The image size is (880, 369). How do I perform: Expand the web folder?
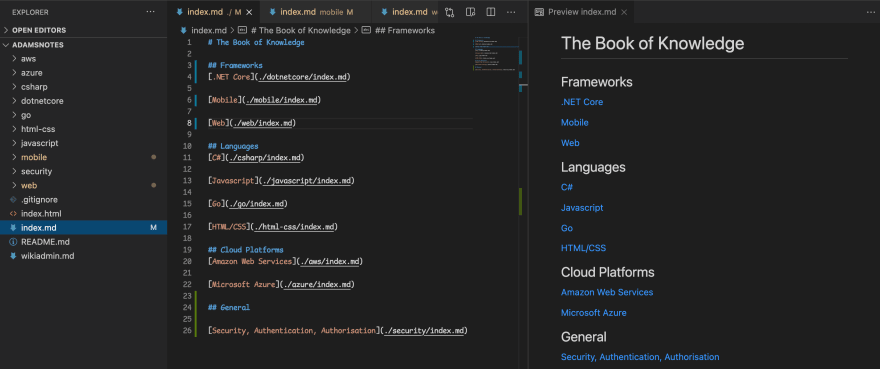coord(84,185)
